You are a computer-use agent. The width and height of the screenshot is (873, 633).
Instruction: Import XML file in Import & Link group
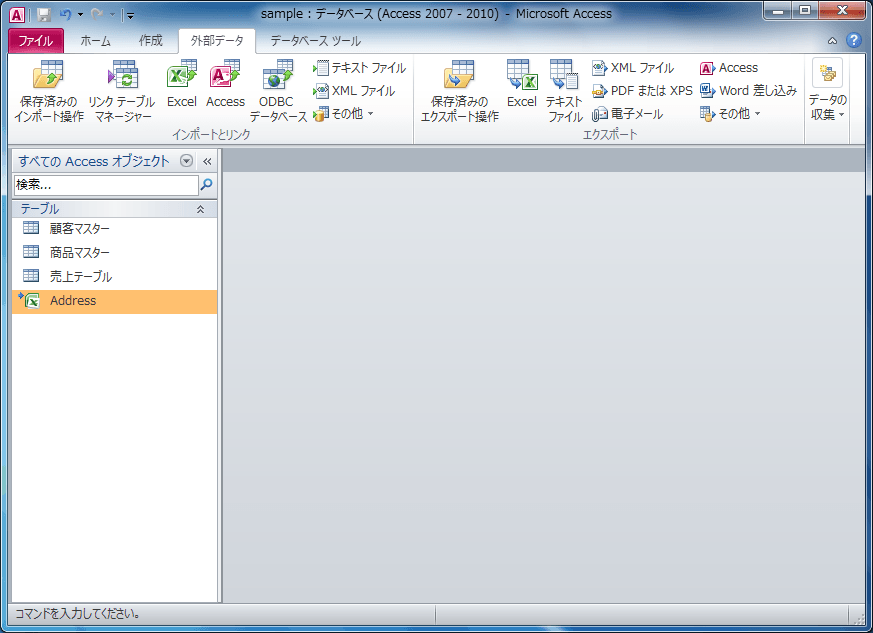coord(354,91)
